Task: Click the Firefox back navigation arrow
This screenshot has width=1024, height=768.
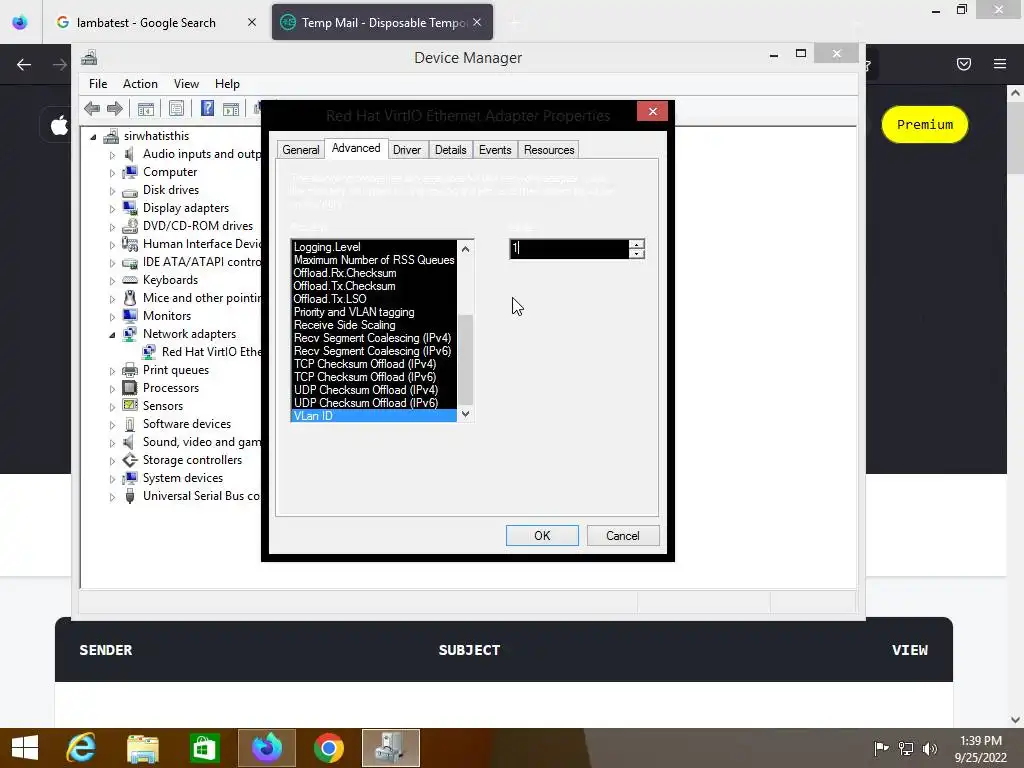Action: coord(24,64)
